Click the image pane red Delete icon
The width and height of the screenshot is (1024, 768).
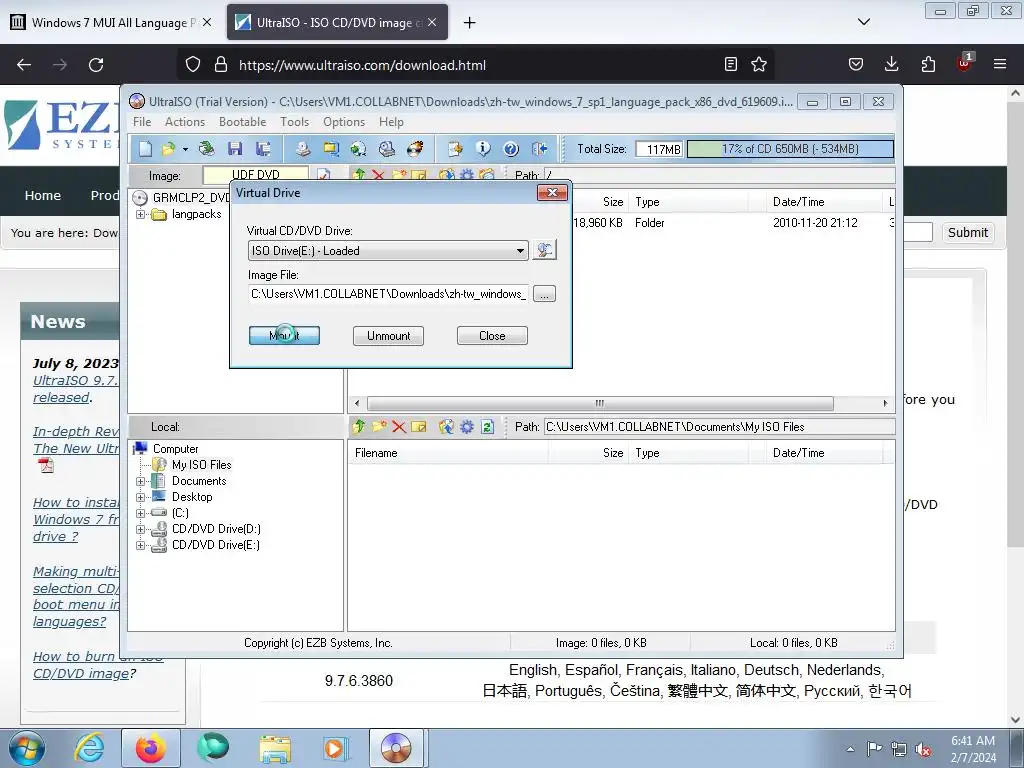pos(378,174)
